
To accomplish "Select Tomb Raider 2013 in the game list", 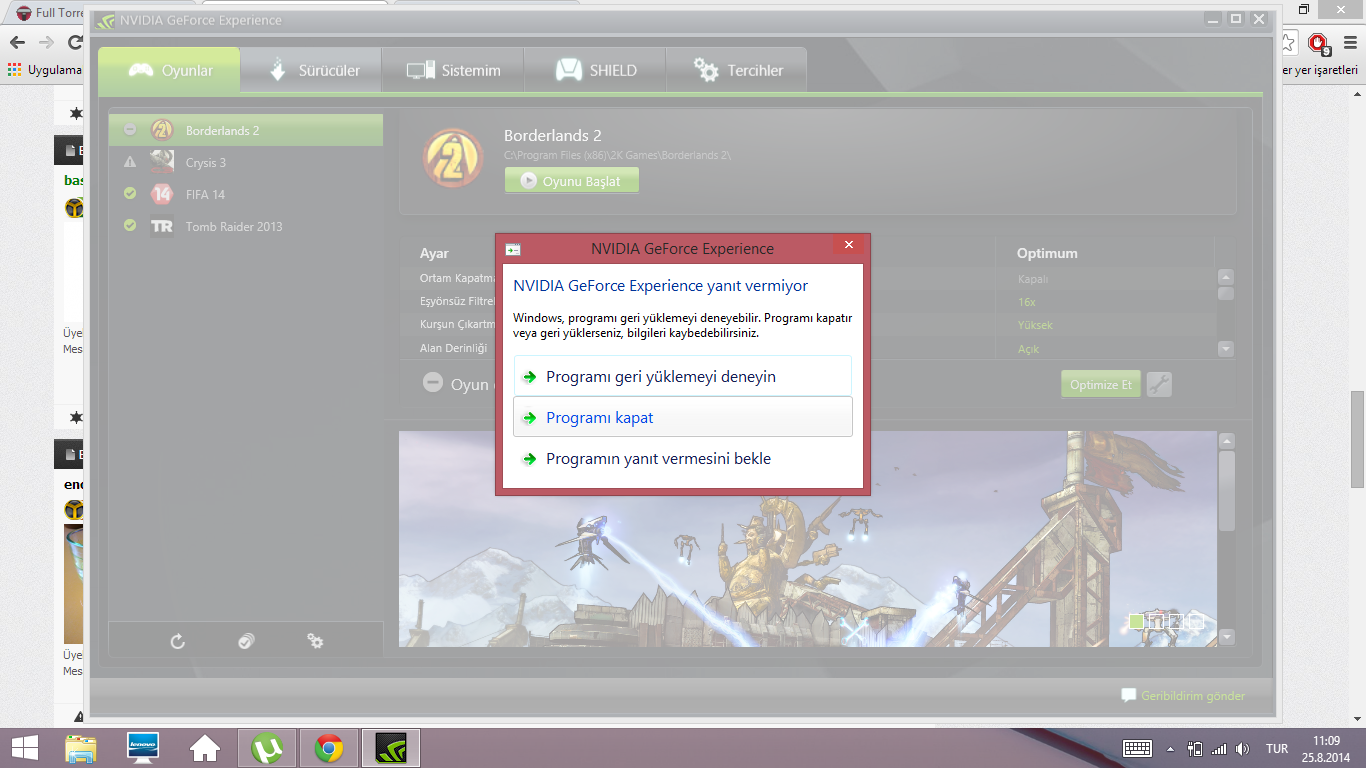I will point(246,226).
